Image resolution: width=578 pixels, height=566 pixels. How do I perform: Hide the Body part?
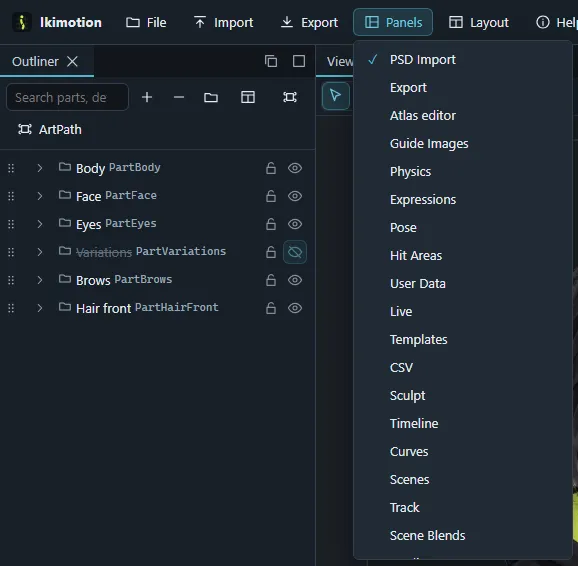[295, 168]
